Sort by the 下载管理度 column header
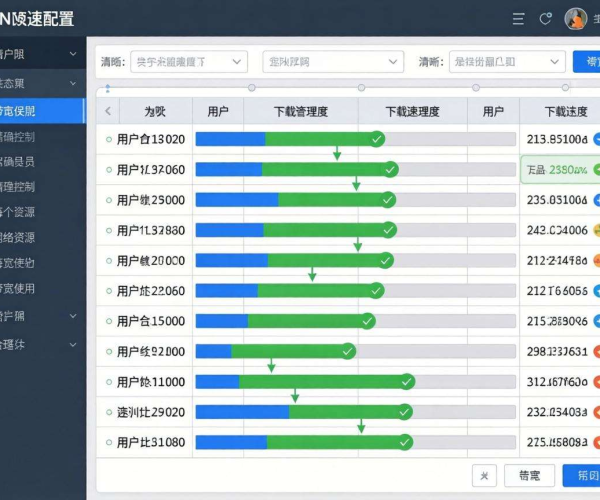The image size is (600, 500). click(301, 111)
